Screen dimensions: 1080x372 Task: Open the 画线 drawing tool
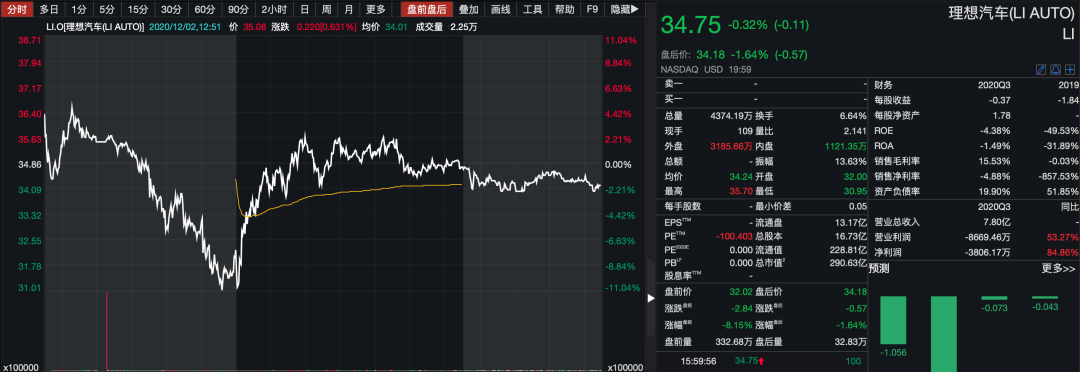[x=501, y=9]
